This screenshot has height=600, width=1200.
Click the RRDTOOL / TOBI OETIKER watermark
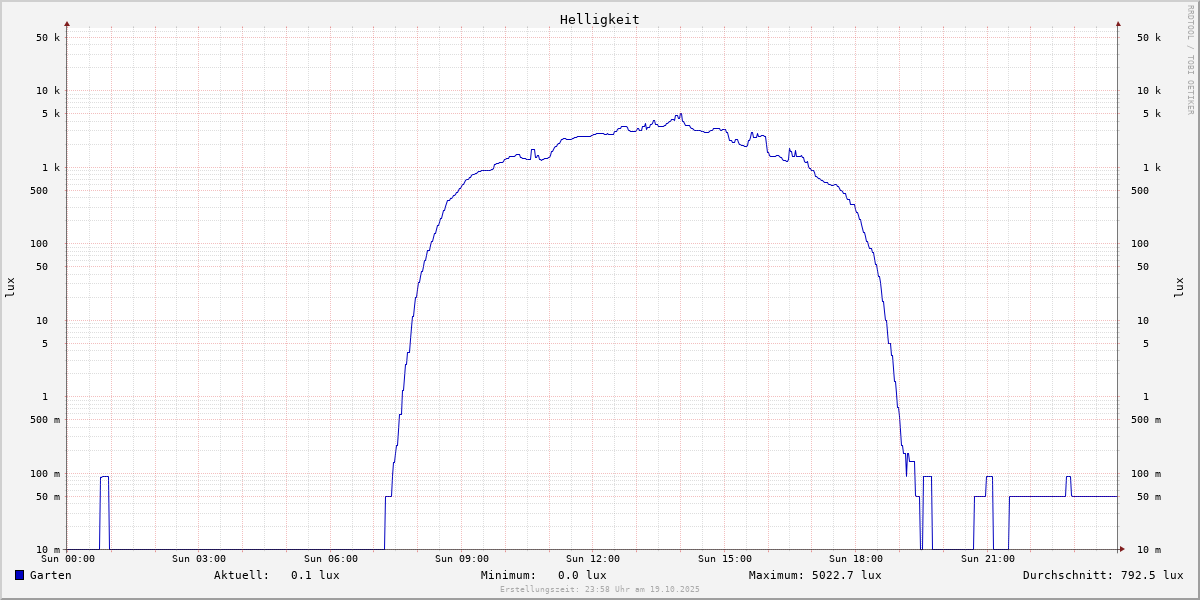pyautogui.click(x=1190, y=59)
